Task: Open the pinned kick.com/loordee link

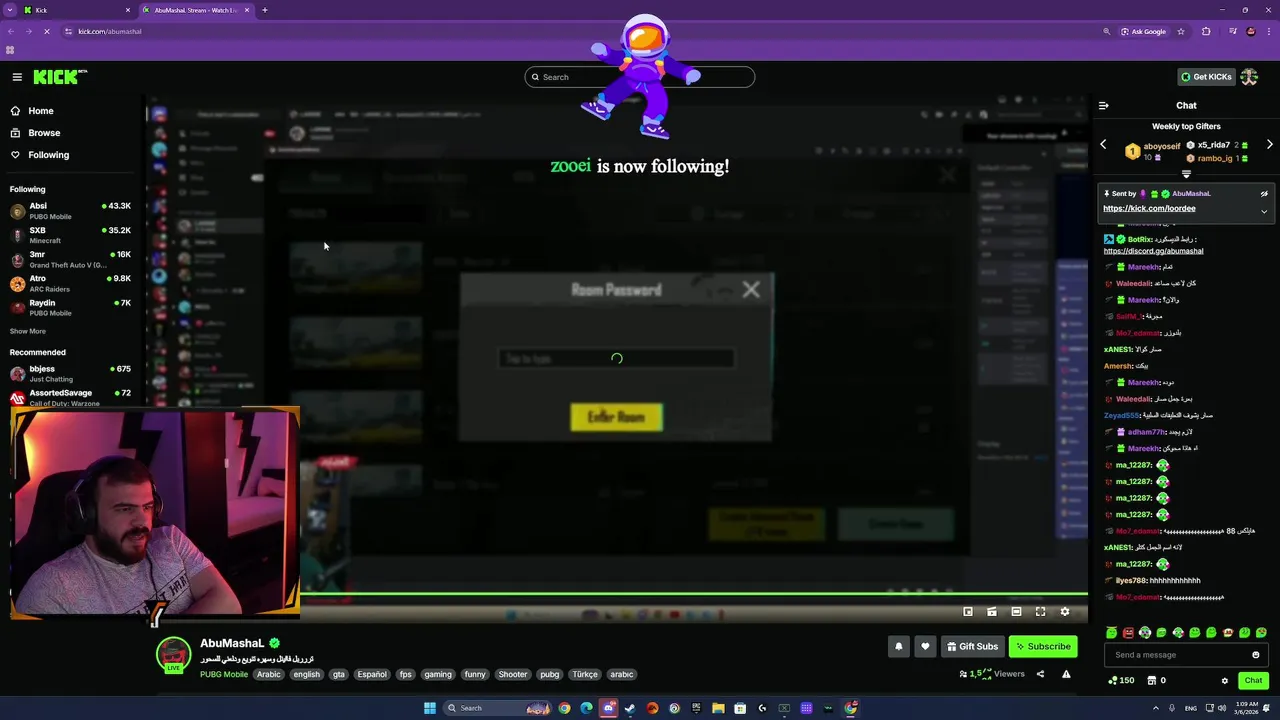Action: 1149,209
